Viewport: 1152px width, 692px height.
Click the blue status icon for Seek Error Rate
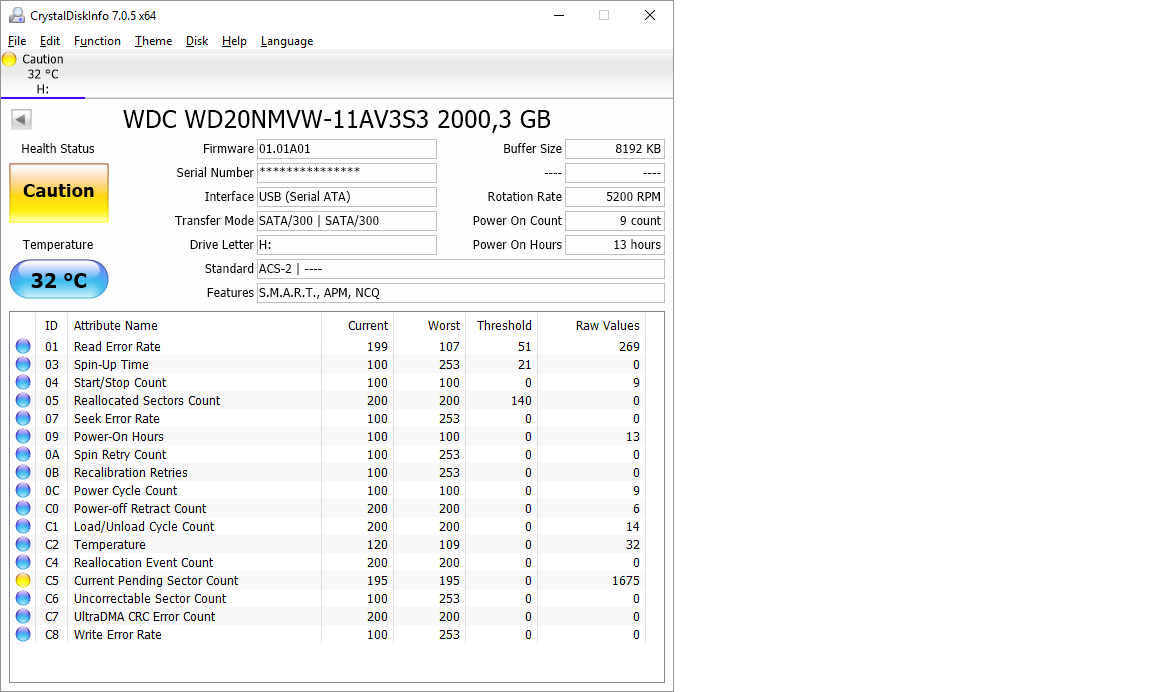[24, 418]
